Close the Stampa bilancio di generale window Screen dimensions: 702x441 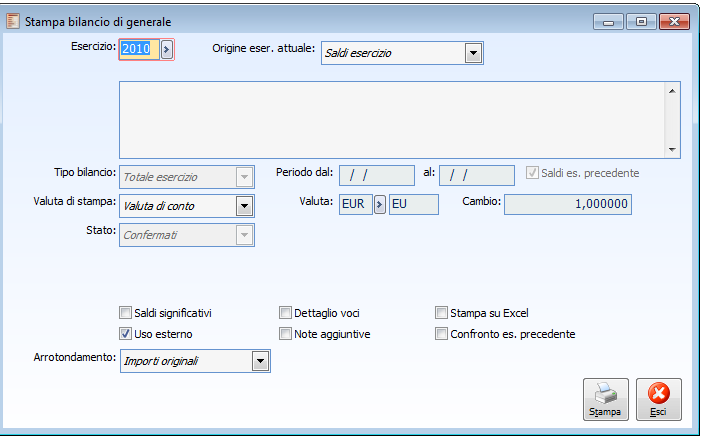[x=674, y=21]
